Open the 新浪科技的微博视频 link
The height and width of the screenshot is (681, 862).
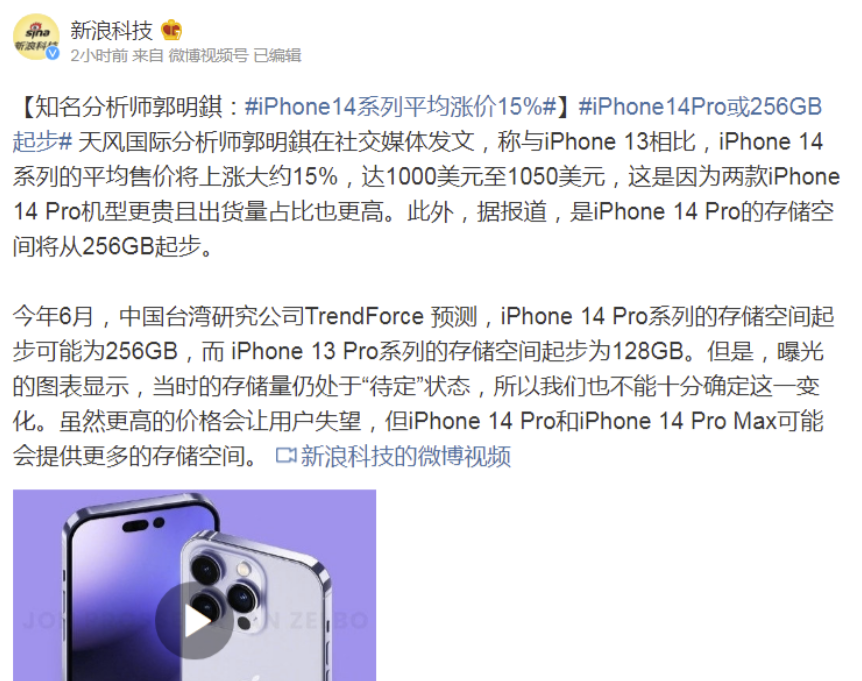(406, 456)
